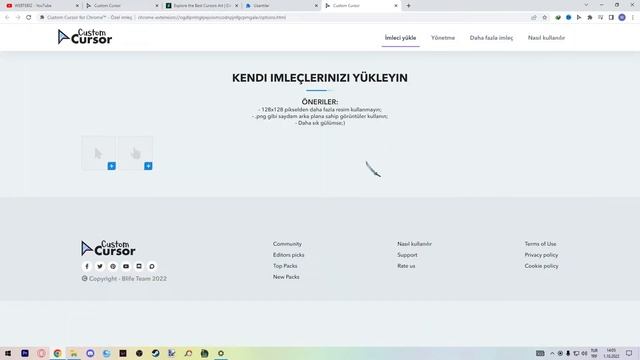Open the Windows notification center
640x360 pixels.
tap(629, 353)
